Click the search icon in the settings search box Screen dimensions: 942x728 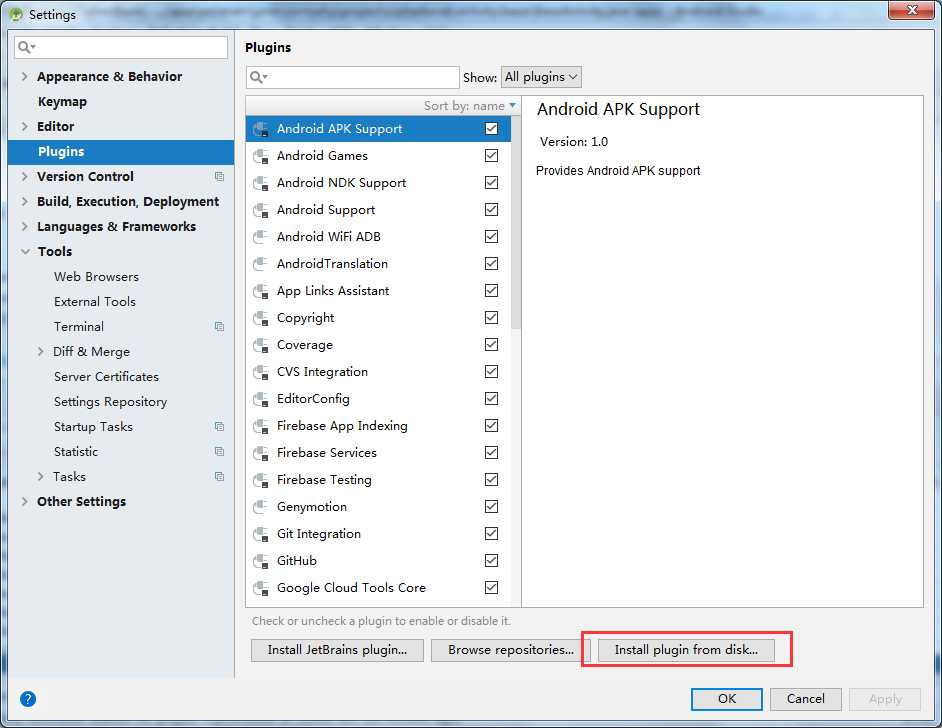click(x=26, y=47)
